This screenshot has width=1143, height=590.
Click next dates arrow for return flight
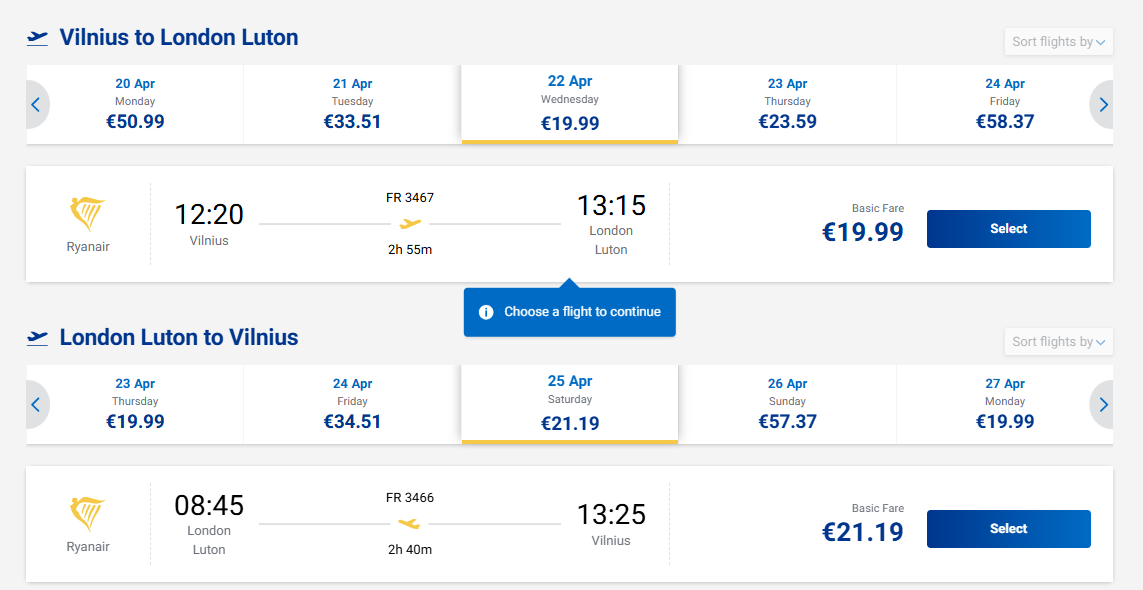pos(1103,404)
